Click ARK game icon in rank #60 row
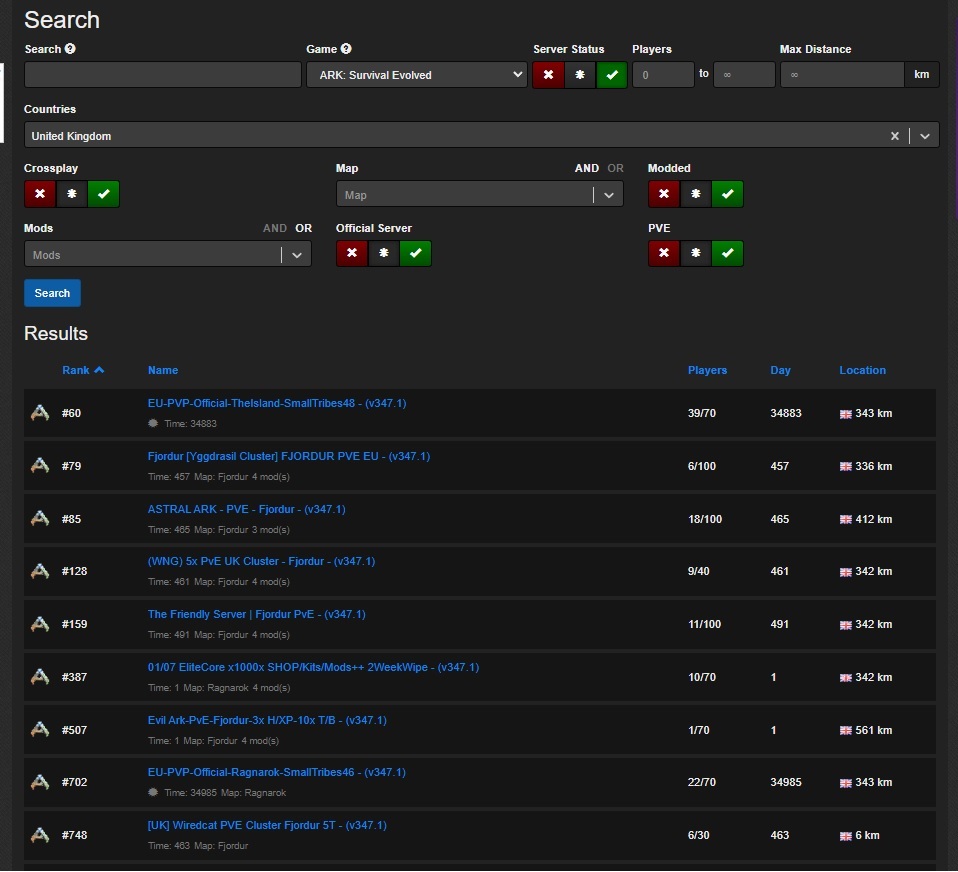958x872 pixels. [40, 413]
